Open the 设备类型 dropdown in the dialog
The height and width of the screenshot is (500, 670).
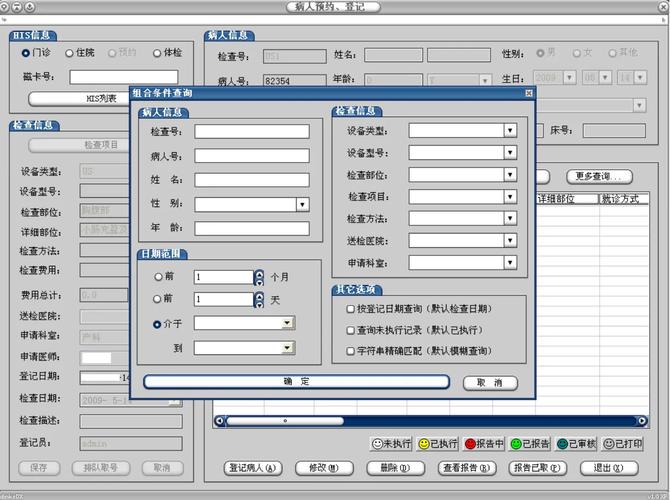(510, 130)
